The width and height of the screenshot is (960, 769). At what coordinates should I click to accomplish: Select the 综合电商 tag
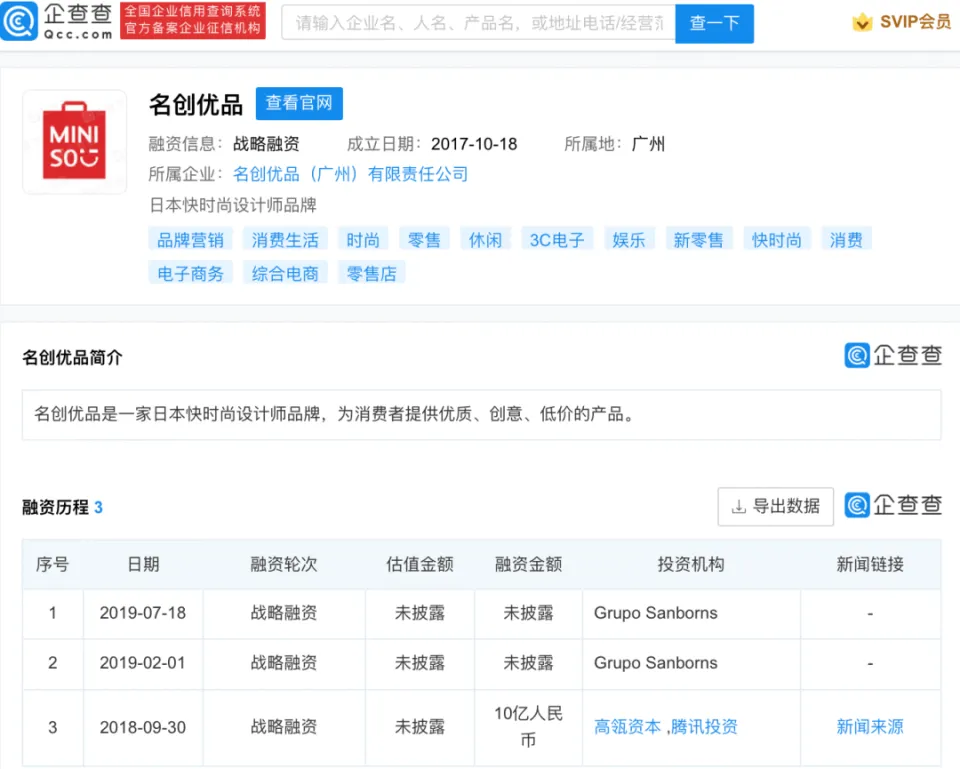(285, 274)
